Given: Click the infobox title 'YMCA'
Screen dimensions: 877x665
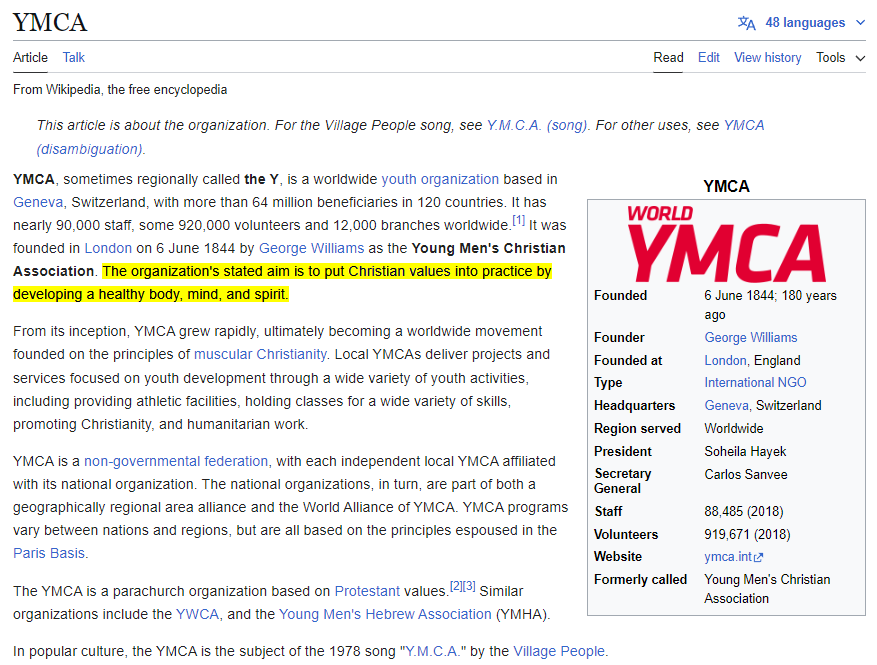Looking at the screenshot, I should 726,186.
